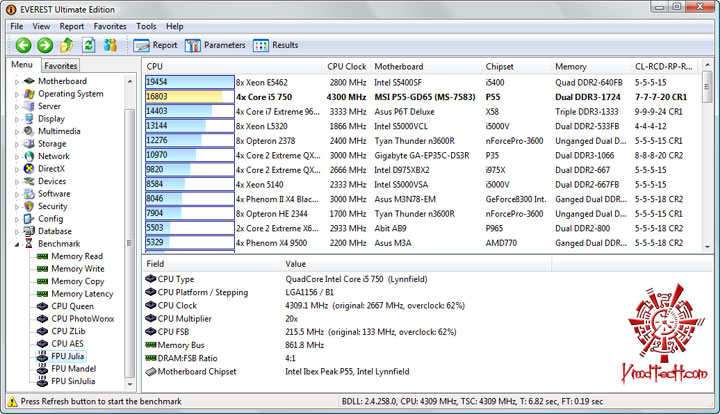The height and width of the screenshot is (414, 720).
Task: Select the CPU ZLib benchmark
Action: (x=68, y=331)
